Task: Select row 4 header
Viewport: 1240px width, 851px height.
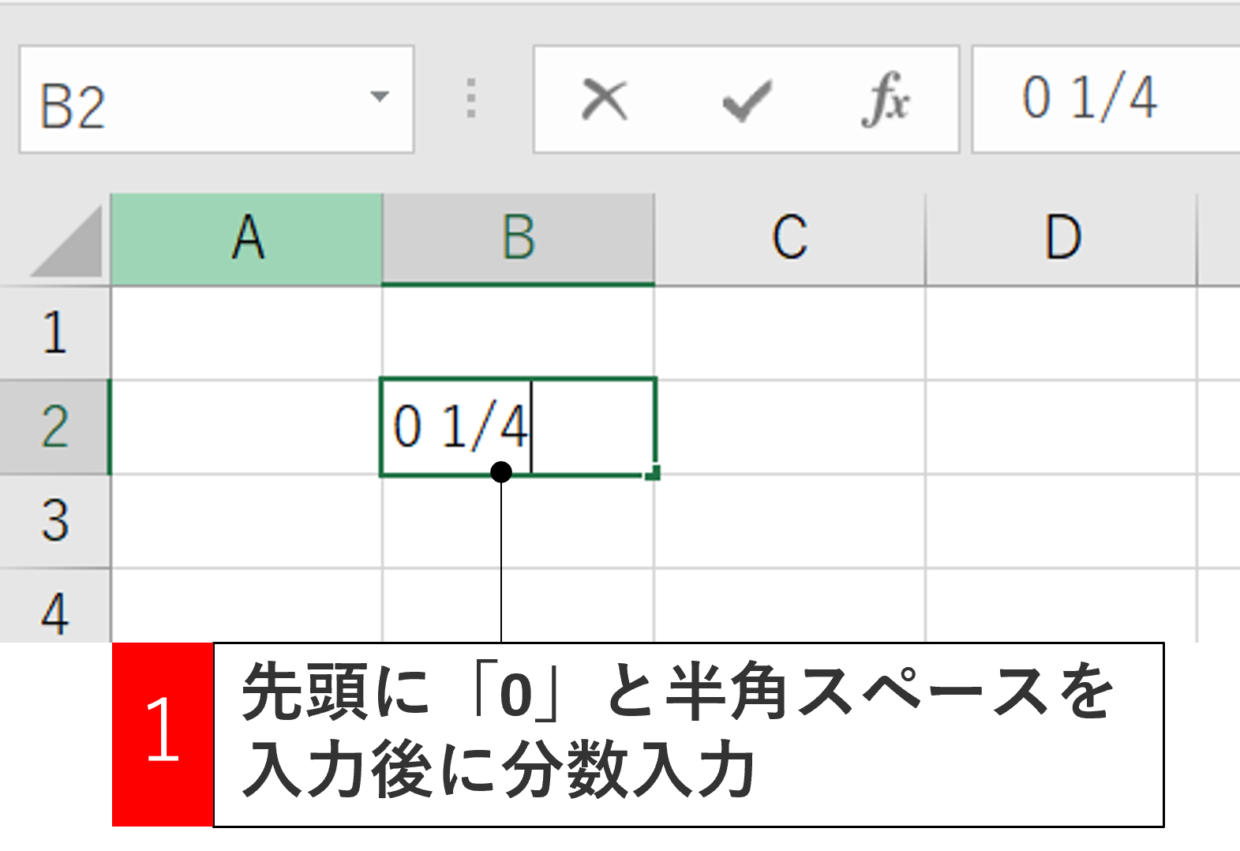Action: (55, 606)
